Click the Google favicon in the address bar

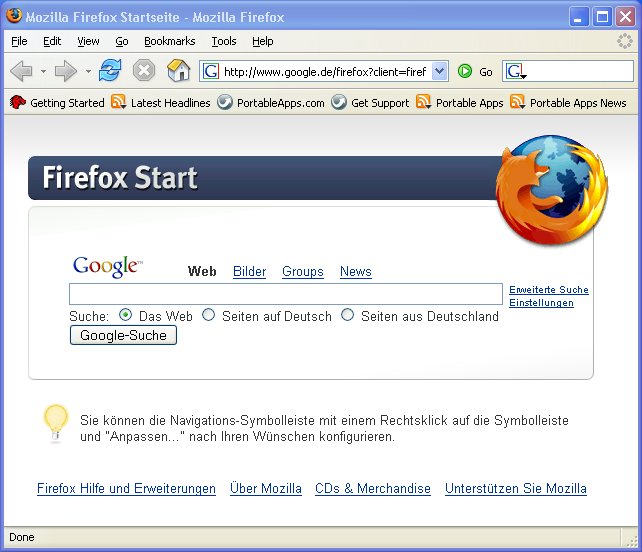click(211, 72)
